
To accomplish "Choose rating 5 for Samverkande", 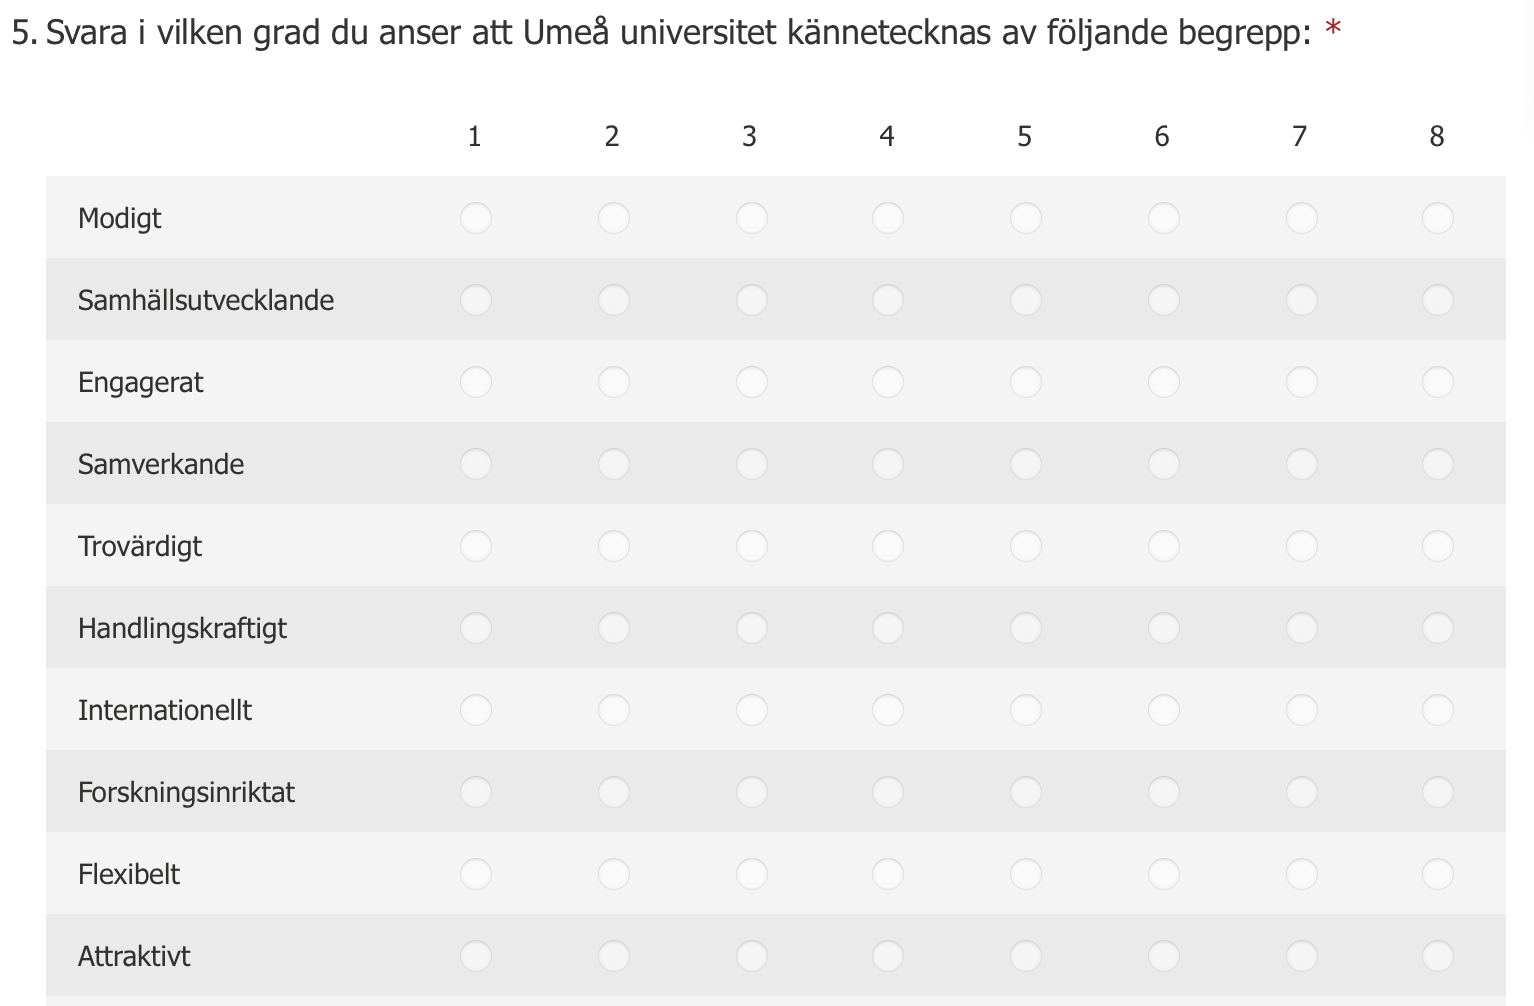I will click(x=1025, y=464).
